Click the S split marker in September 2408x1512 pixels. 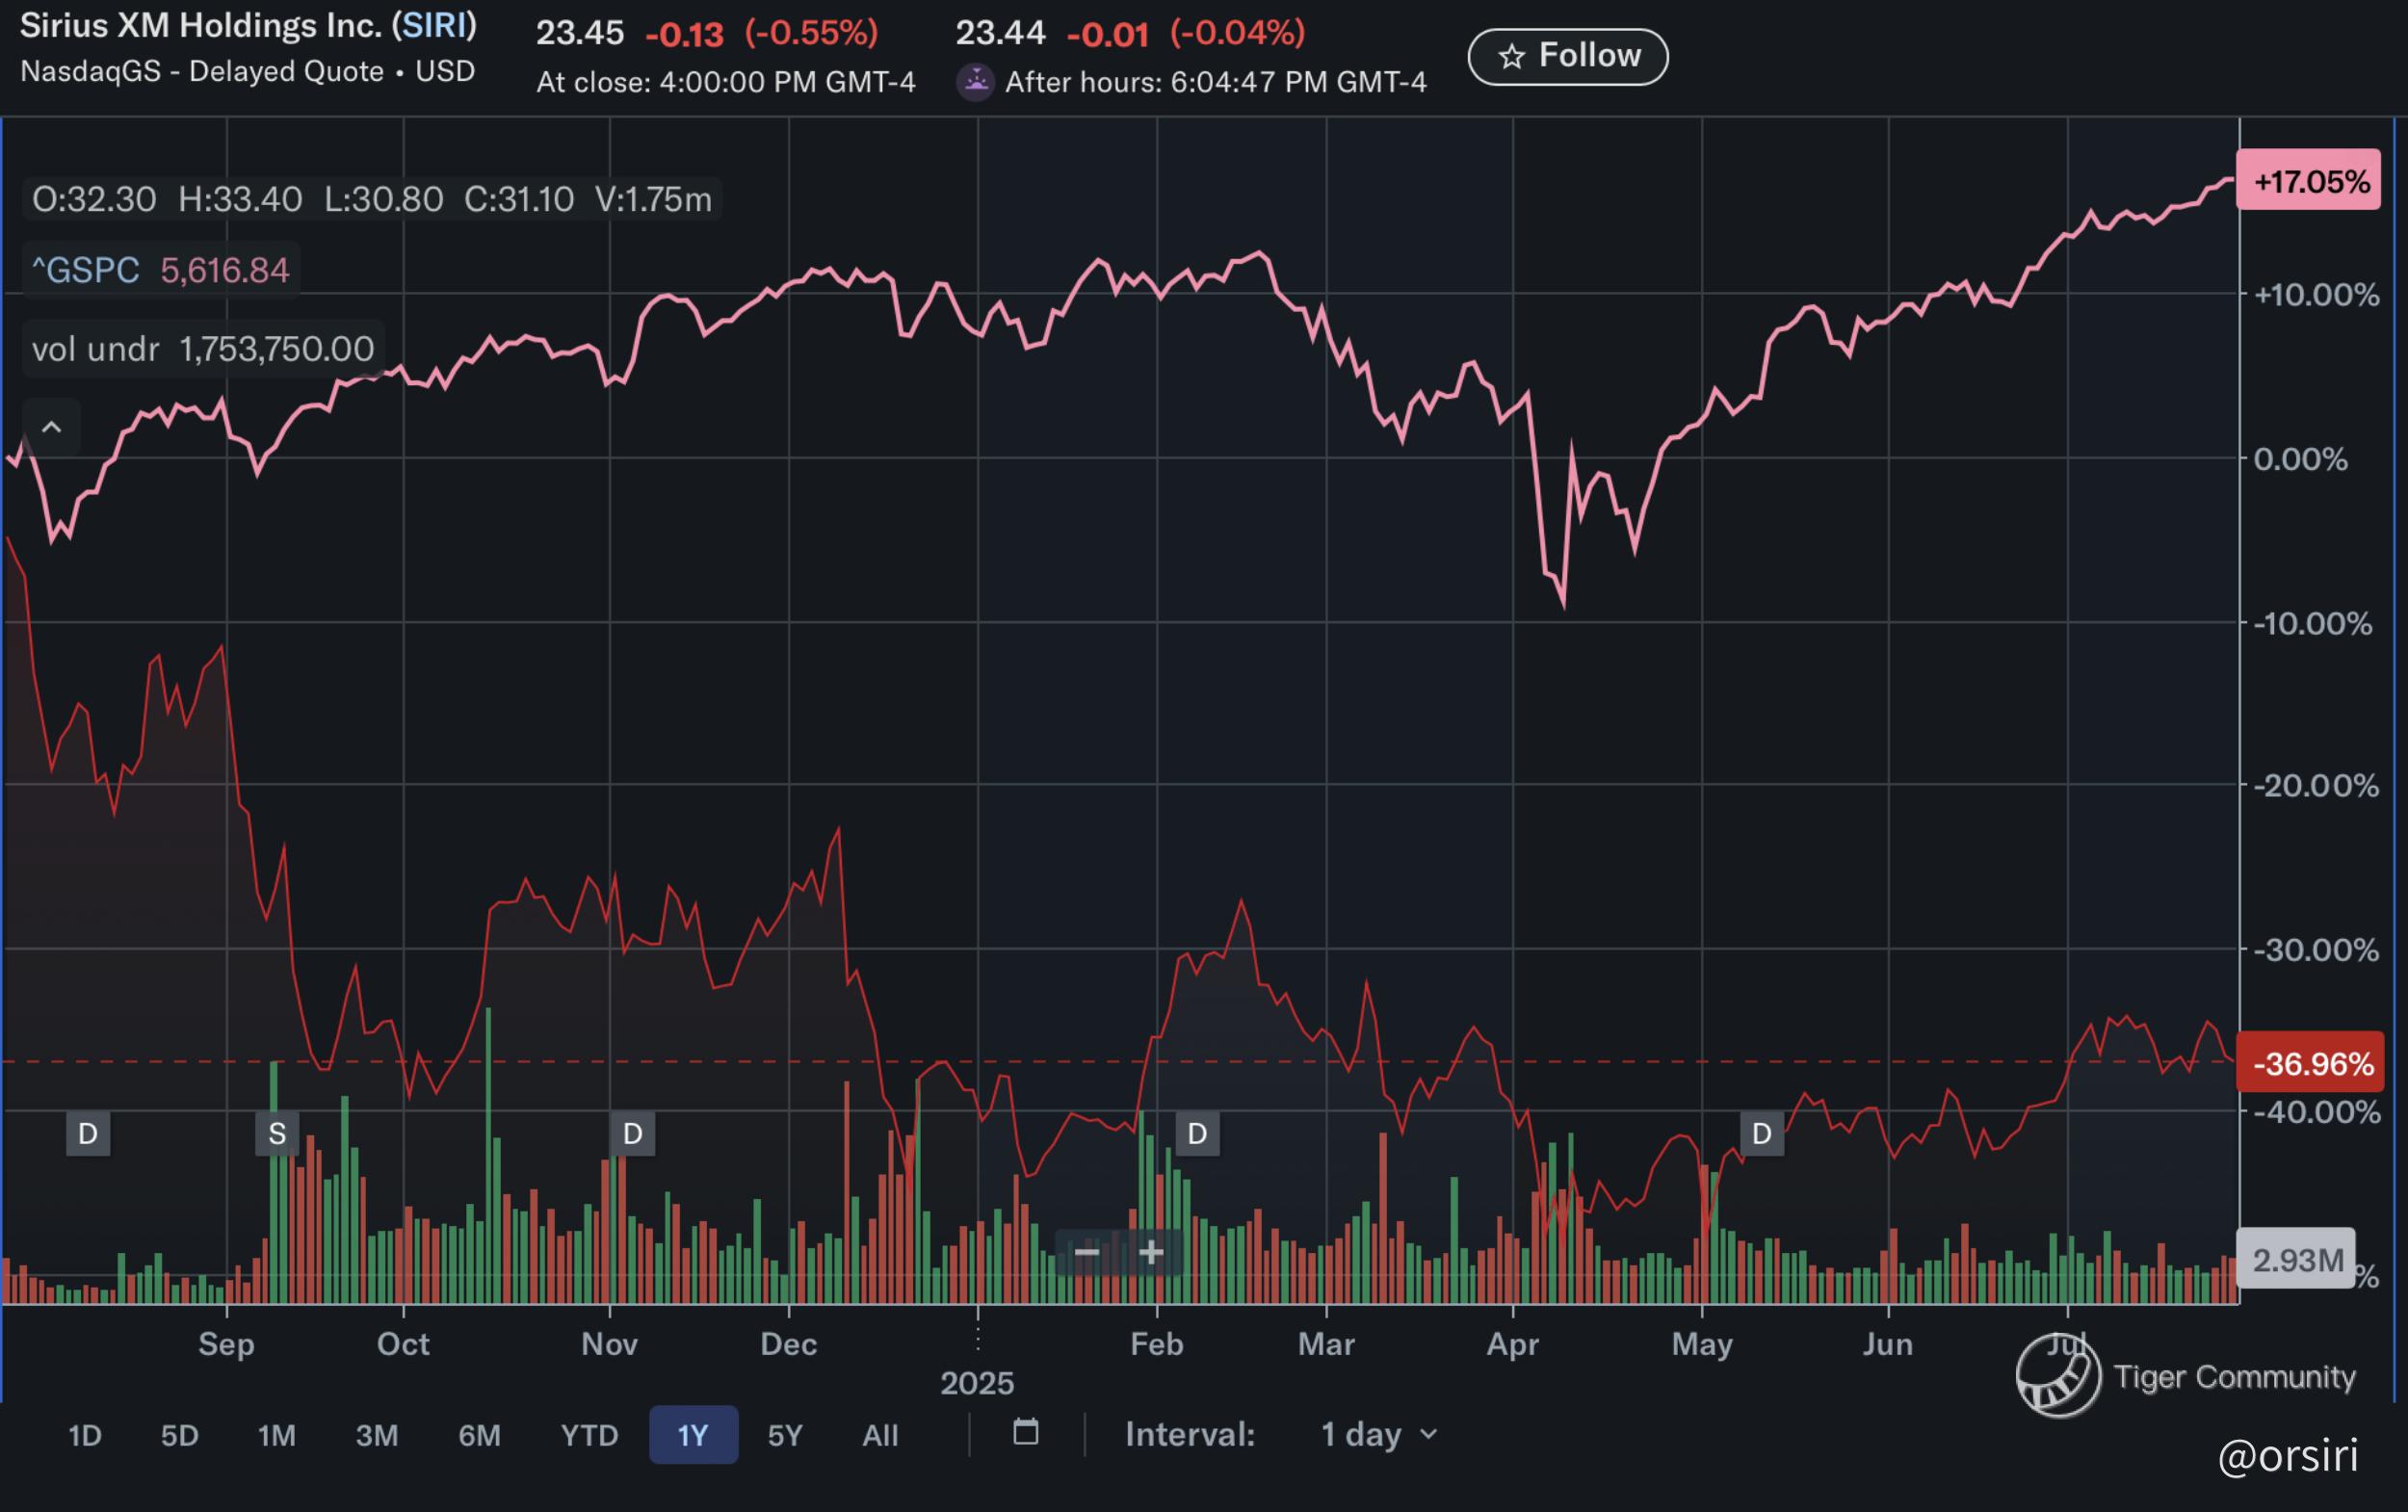277,1134
